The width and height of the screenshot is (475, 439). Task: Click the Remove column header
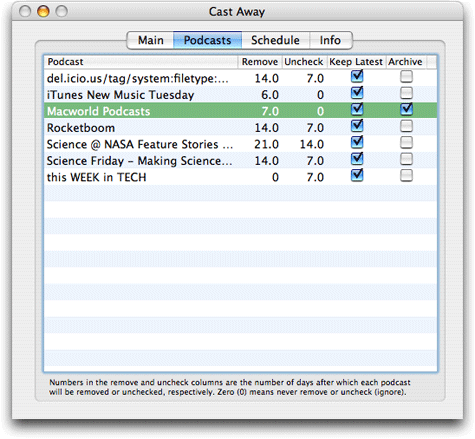click(260, 62)
